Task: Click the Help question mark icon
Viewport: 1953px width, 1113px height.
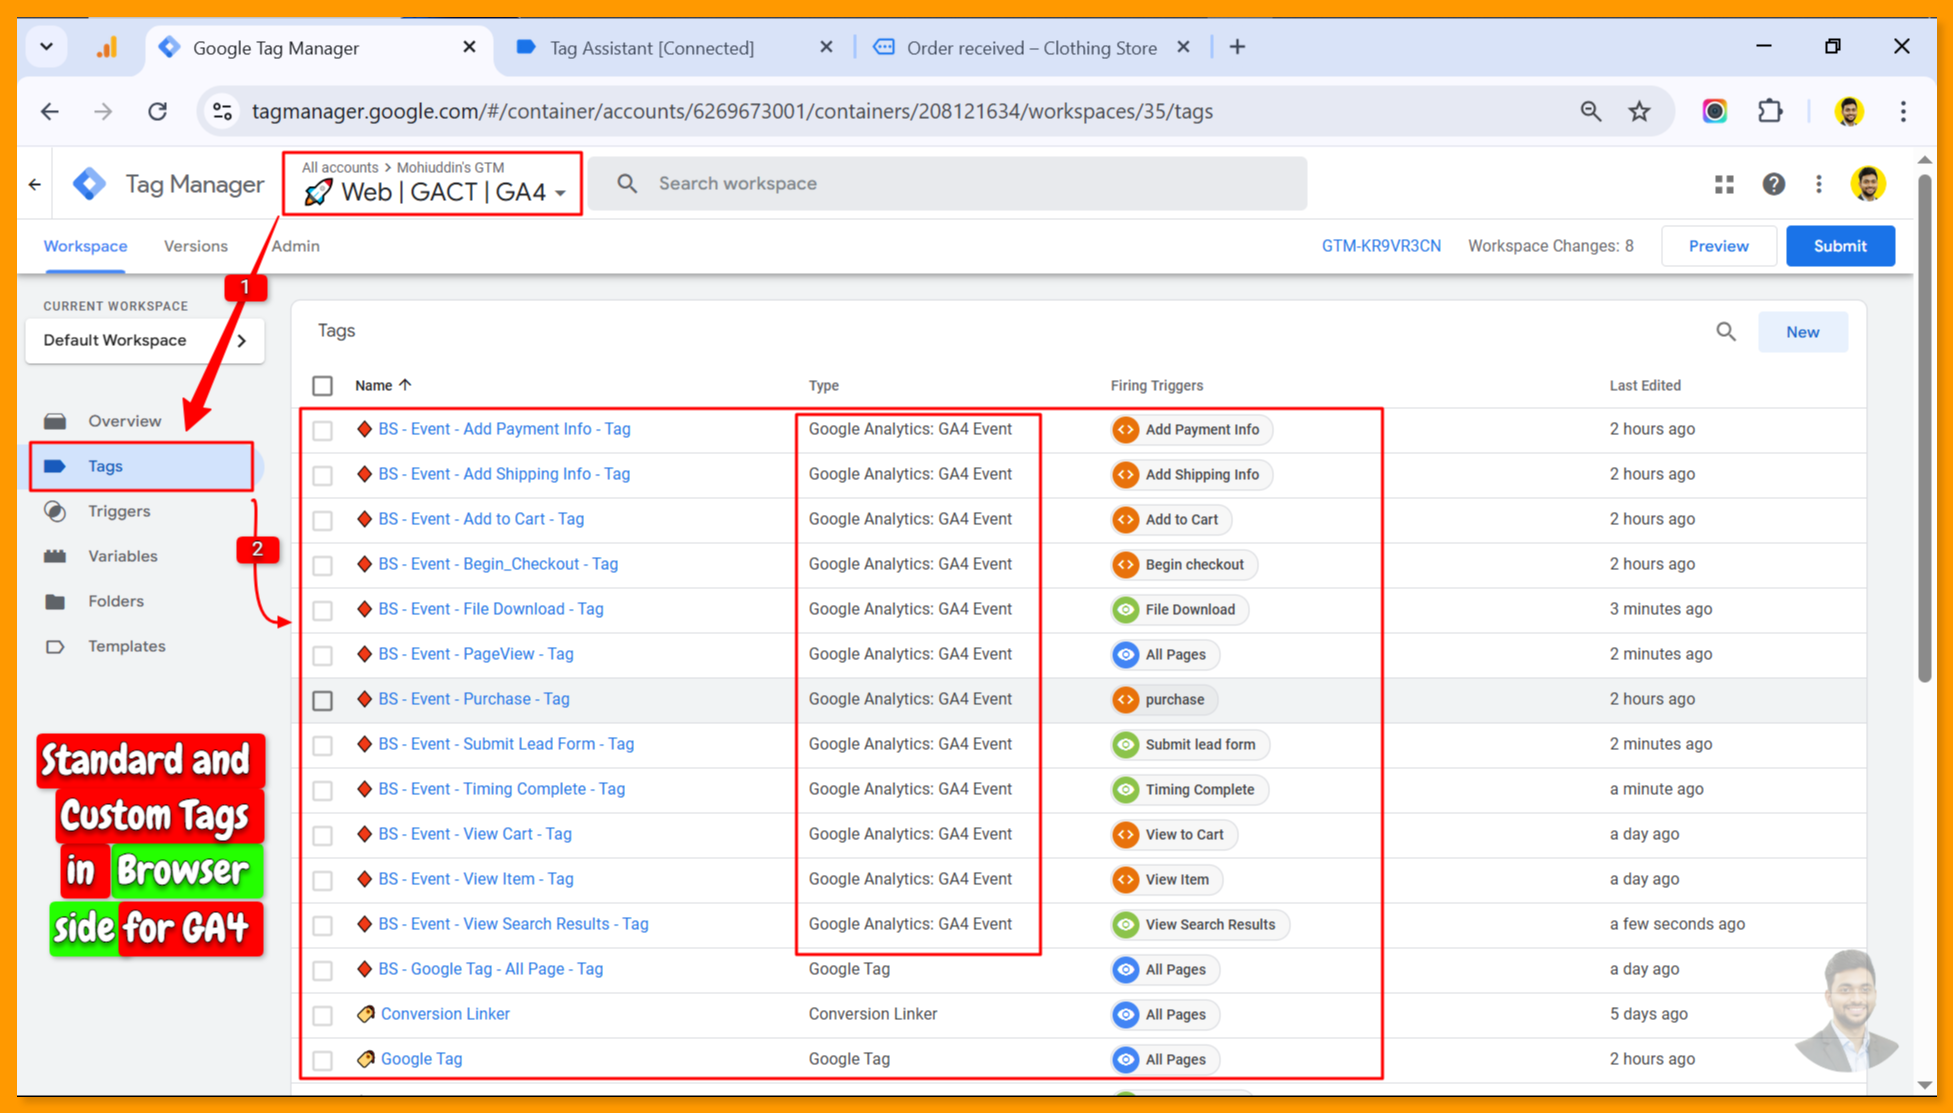Action: pyautogui.click(x=1773, y=184)
